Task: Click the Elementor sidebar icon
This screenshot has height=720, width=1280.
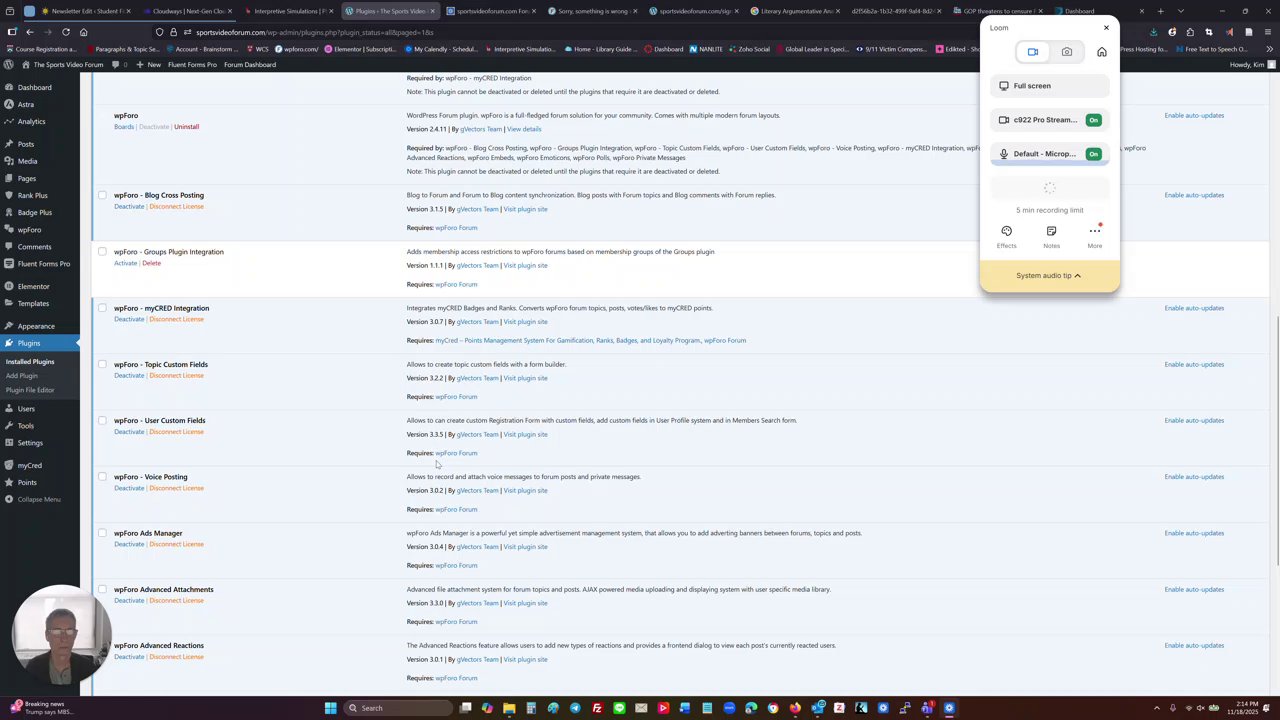Action: pyautogui.click(x=9, y=286)
